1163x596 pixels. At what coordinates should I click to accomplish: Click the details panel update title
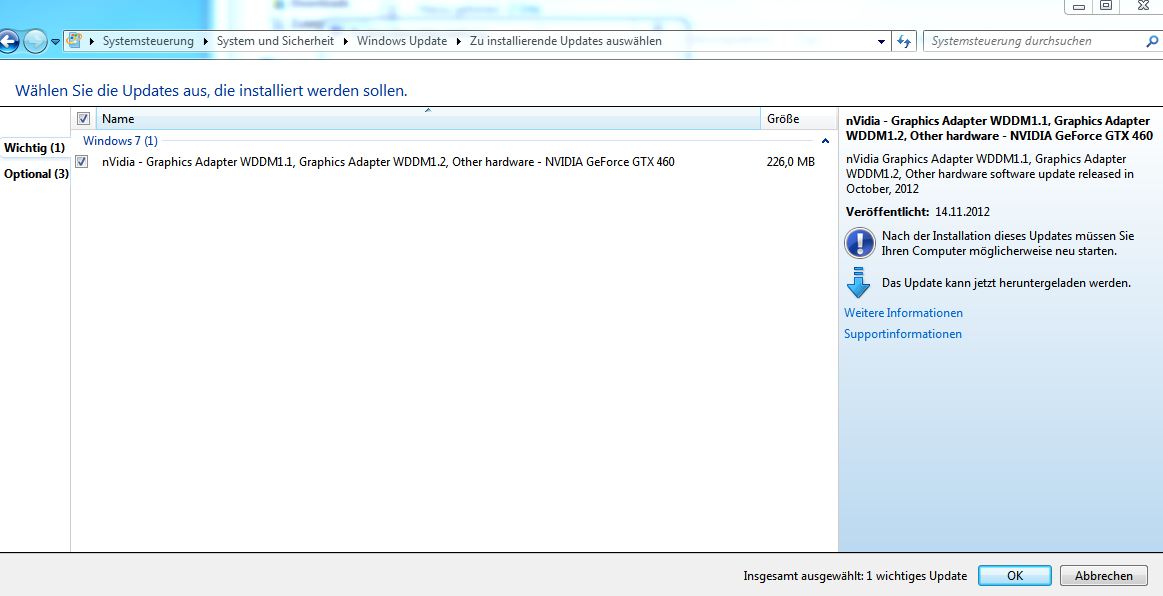(x=999, y=128)
